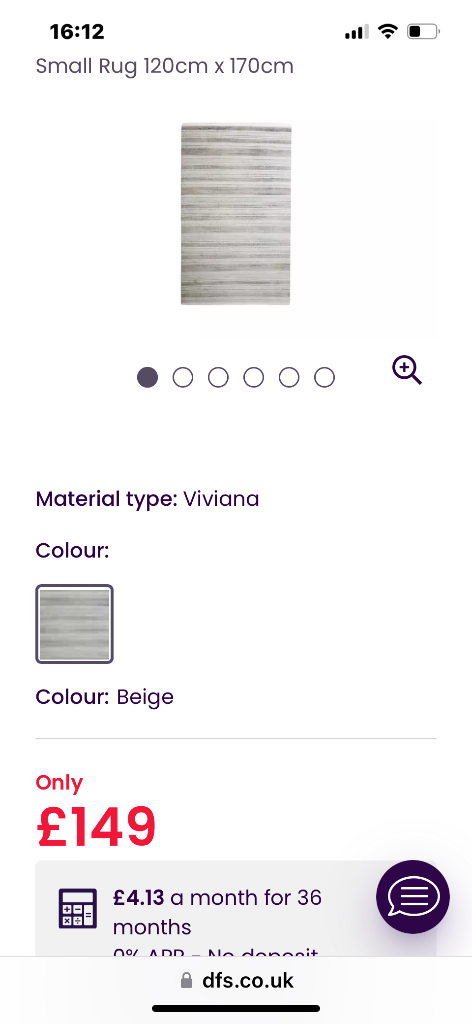Tap the cellular signal bars
This screenshot has height=1024, width=472.
pyautogui.click(x=356, y=31)
